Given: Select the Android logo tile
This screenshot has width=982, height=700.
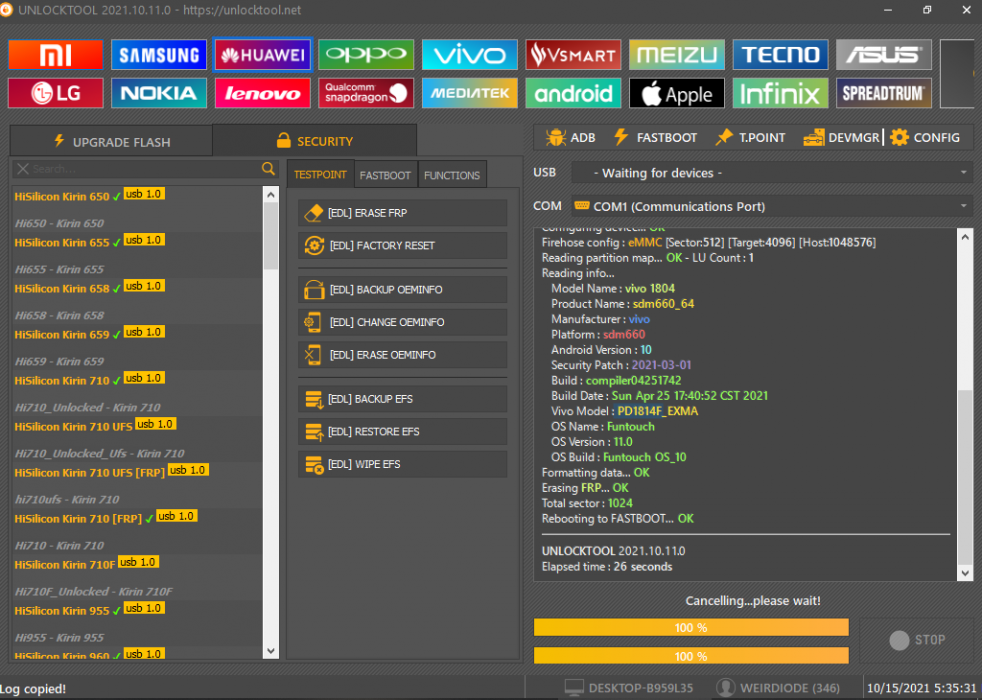Looking at the screenshot, I should [573, 93].
